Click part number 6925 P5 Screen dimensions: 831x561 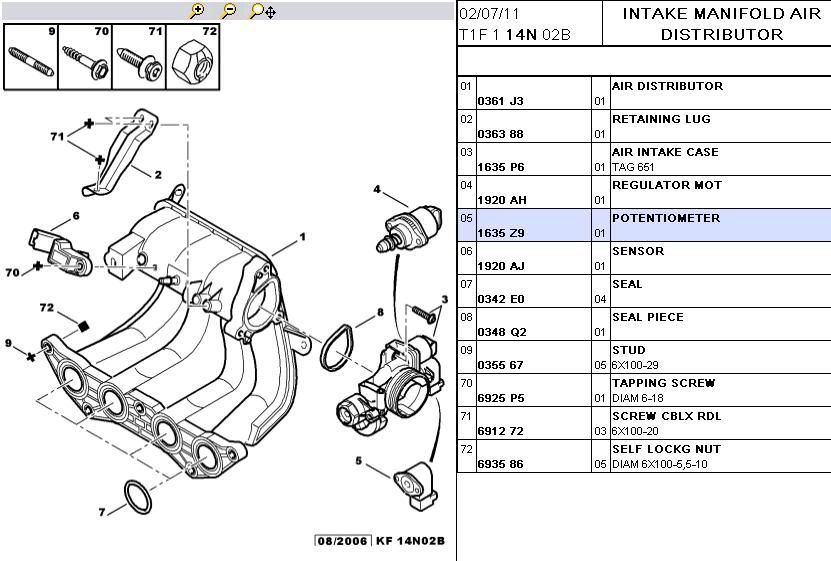pyautogui.click(x=501, y=398)
